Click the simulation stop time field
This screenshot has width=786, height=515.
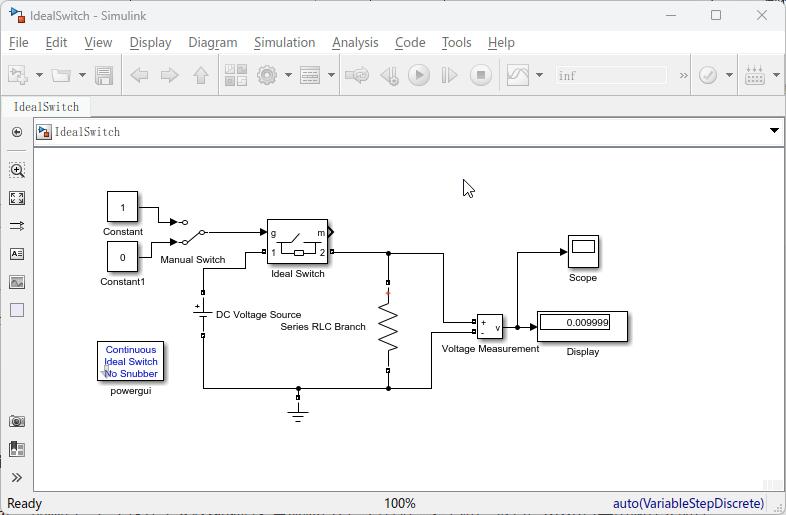[611, 76]
